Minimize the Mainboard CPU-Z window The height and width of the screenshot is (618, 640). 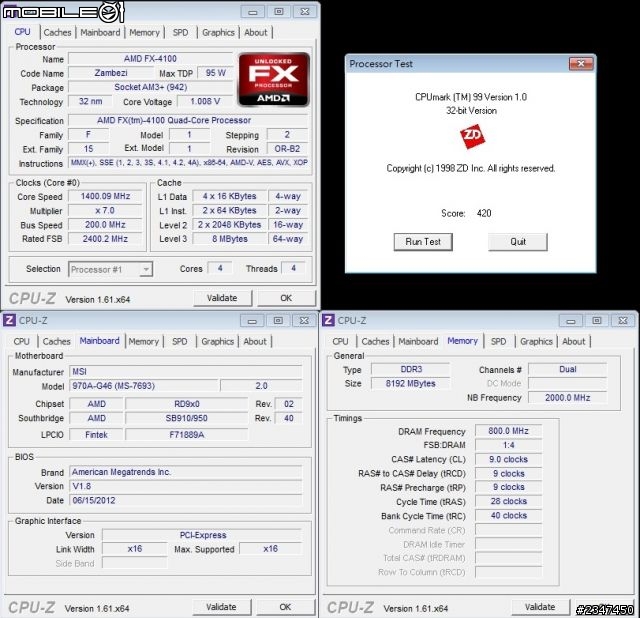pos(252,320)
